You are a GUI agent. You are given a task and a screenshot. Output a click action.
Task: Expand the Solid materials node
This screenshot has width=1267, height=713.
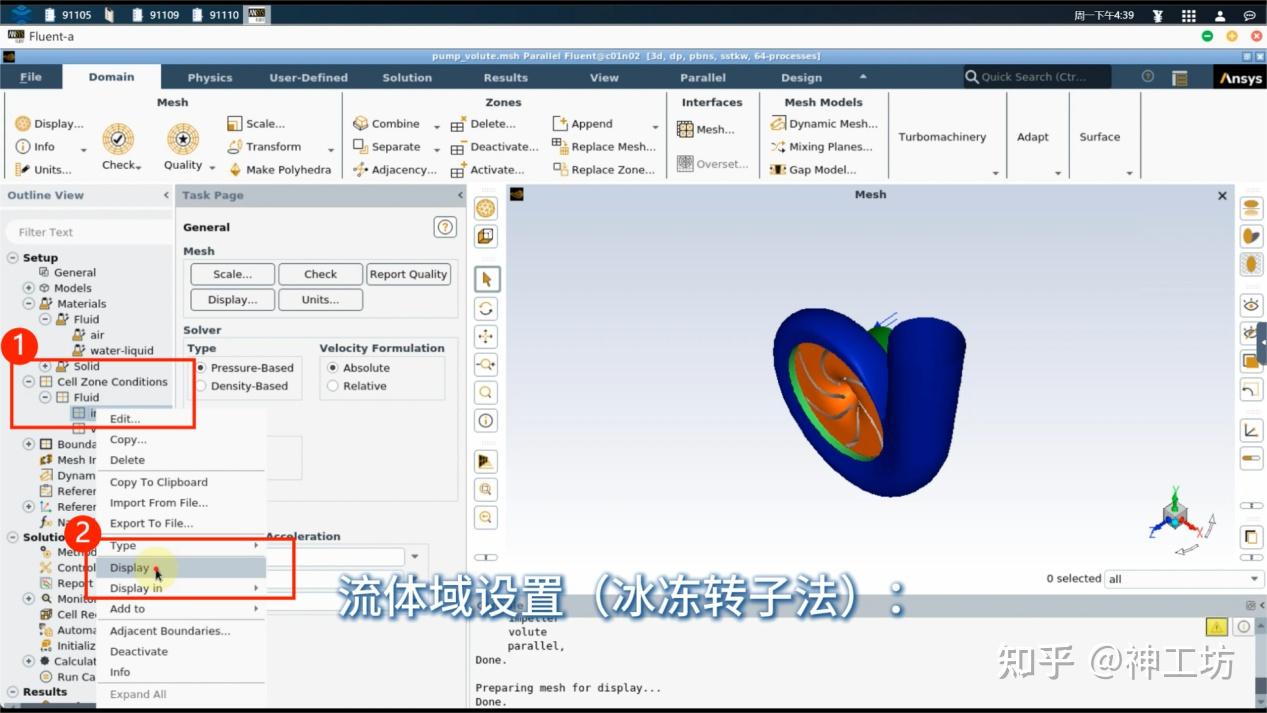tap(45, 366)
